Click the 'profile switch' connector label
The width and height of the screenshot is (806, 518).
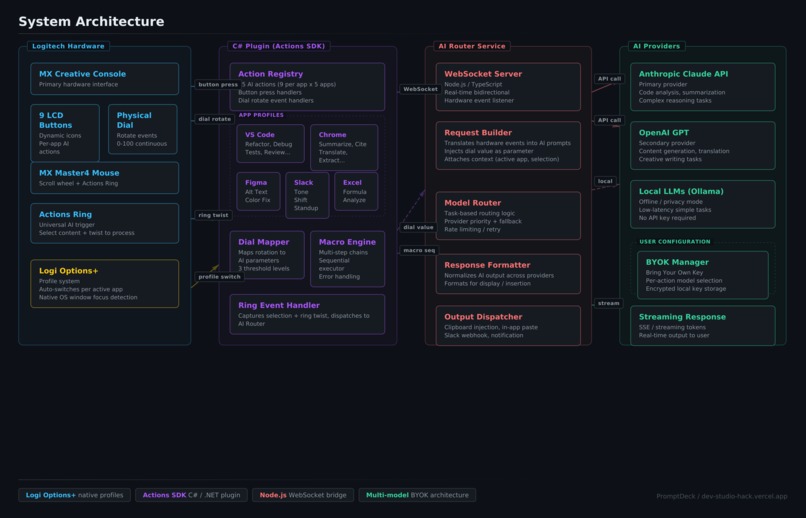pos(219,276)
